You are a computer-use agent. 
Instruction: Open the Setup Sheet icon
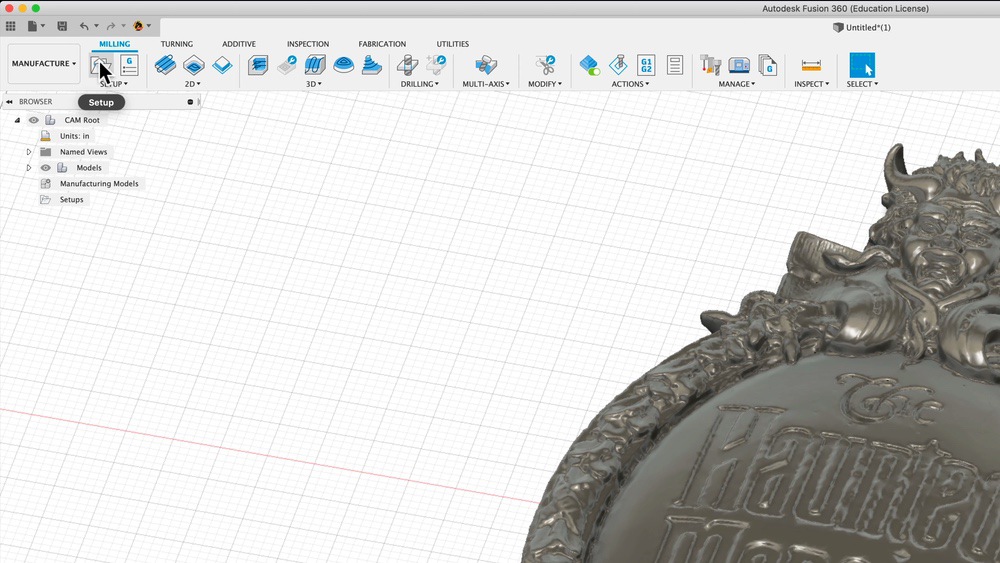point(675,65)
